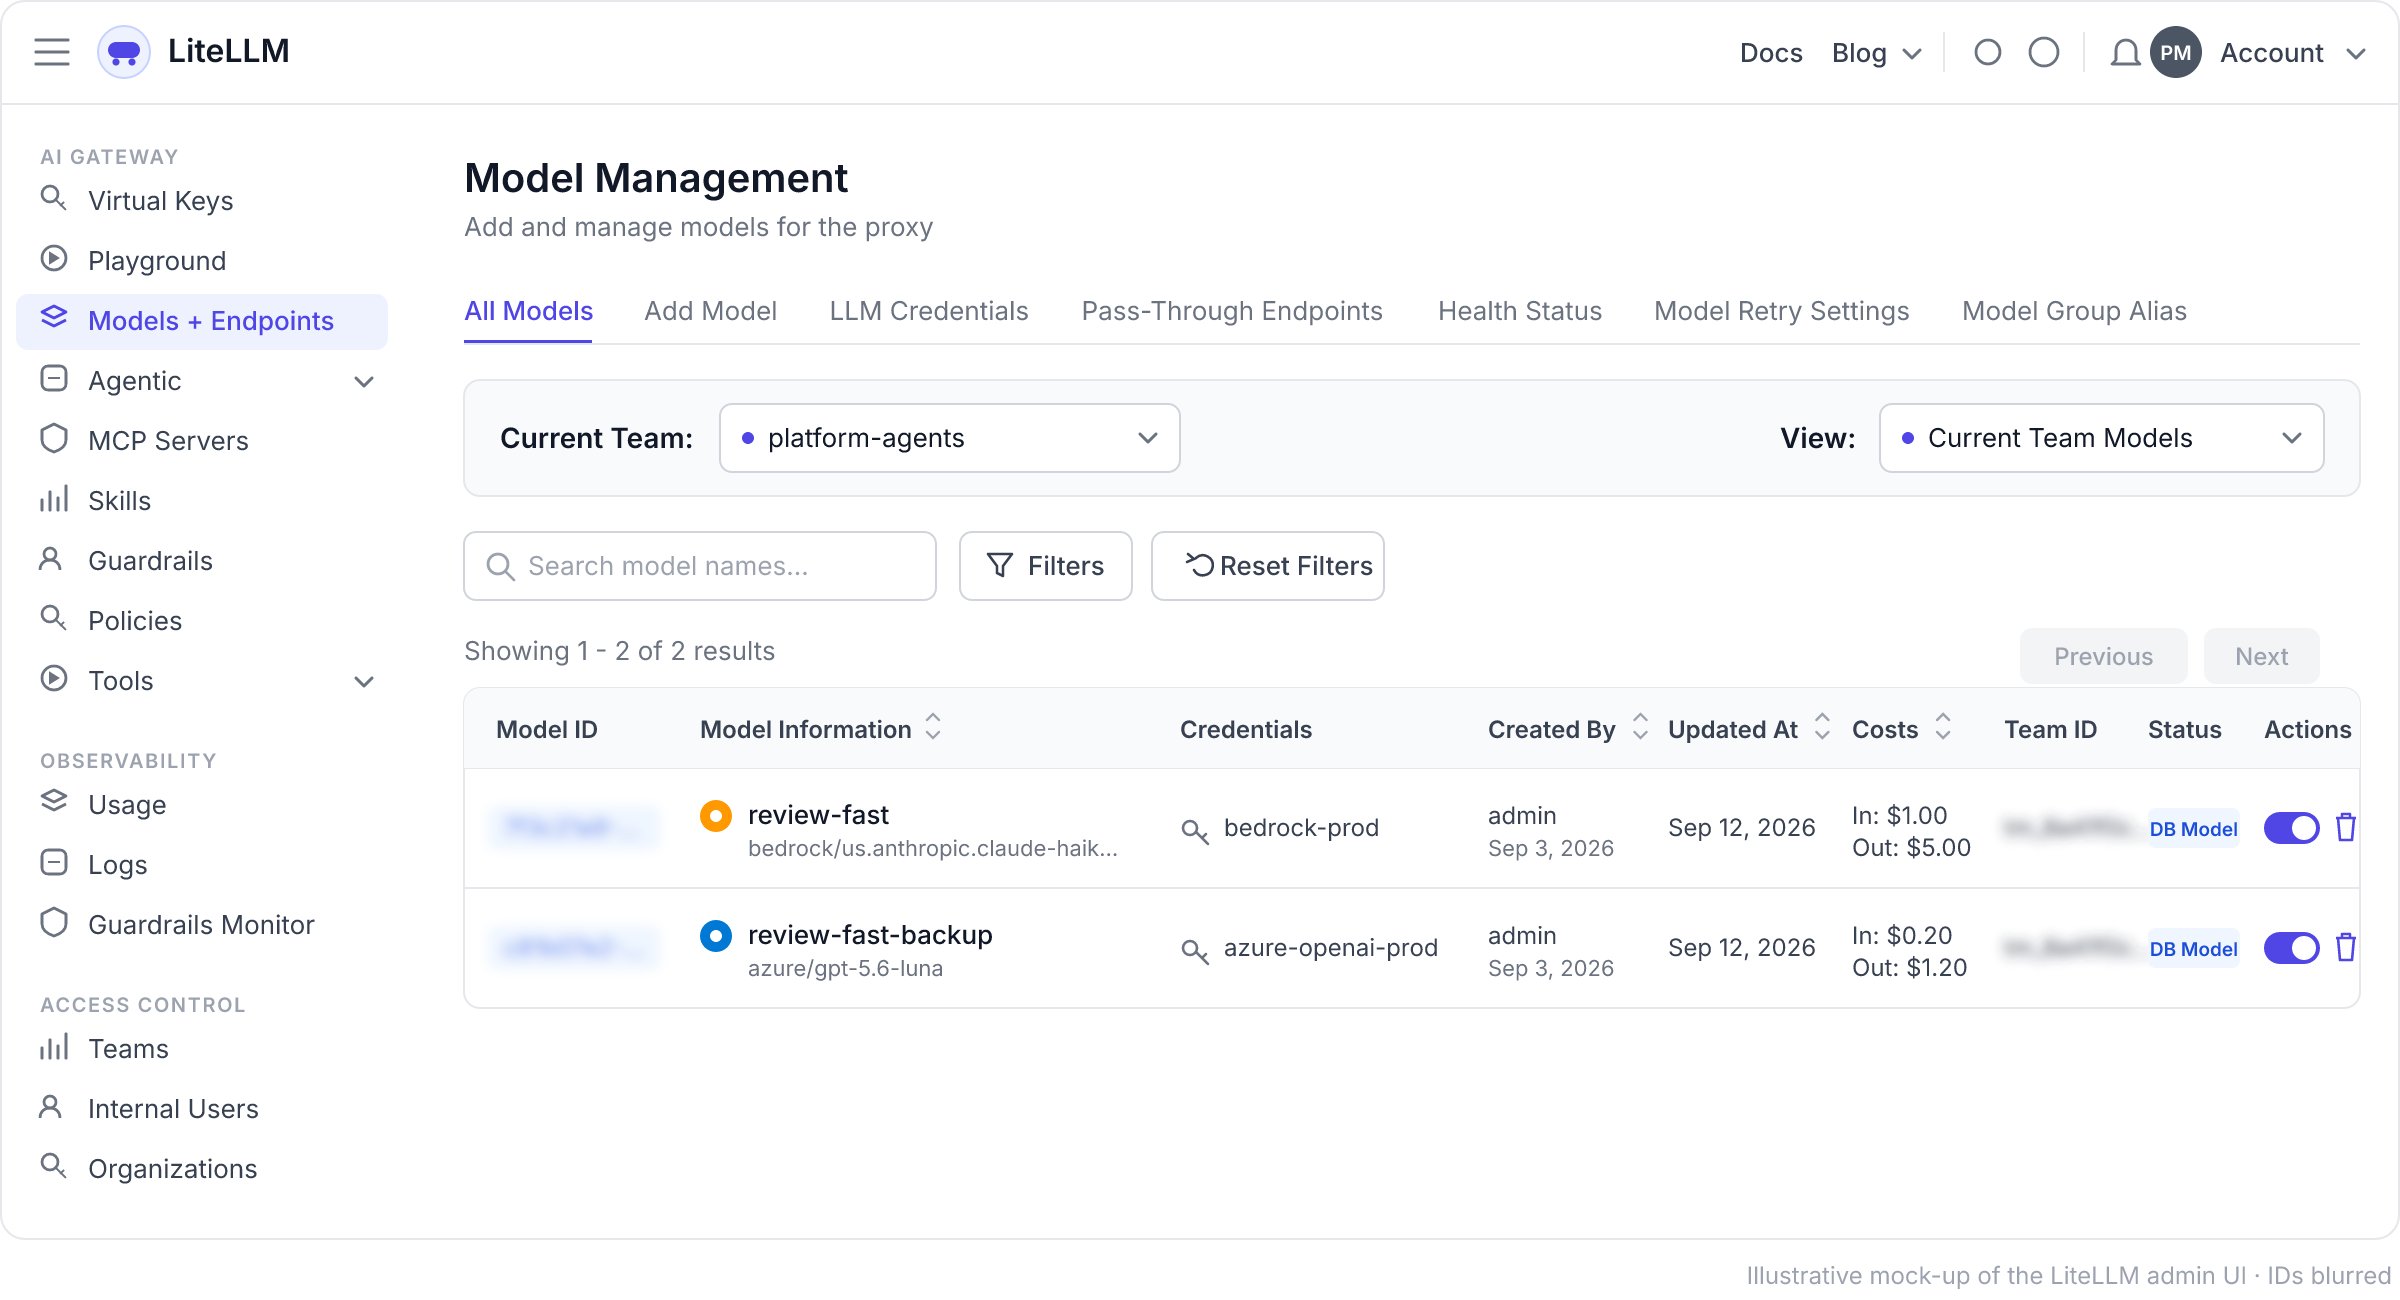2400x1300 pixels.
Task: Sort by Created By column arrows
Action: 1640,727
